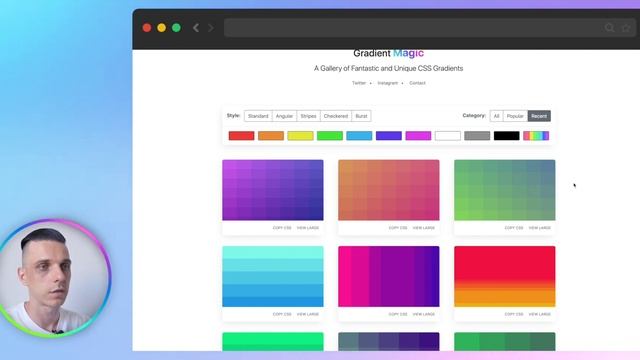The image size is (640, 360).
Task: Pick the black color filter swatch
Action: pyautogui.click(x=507, y=136)
